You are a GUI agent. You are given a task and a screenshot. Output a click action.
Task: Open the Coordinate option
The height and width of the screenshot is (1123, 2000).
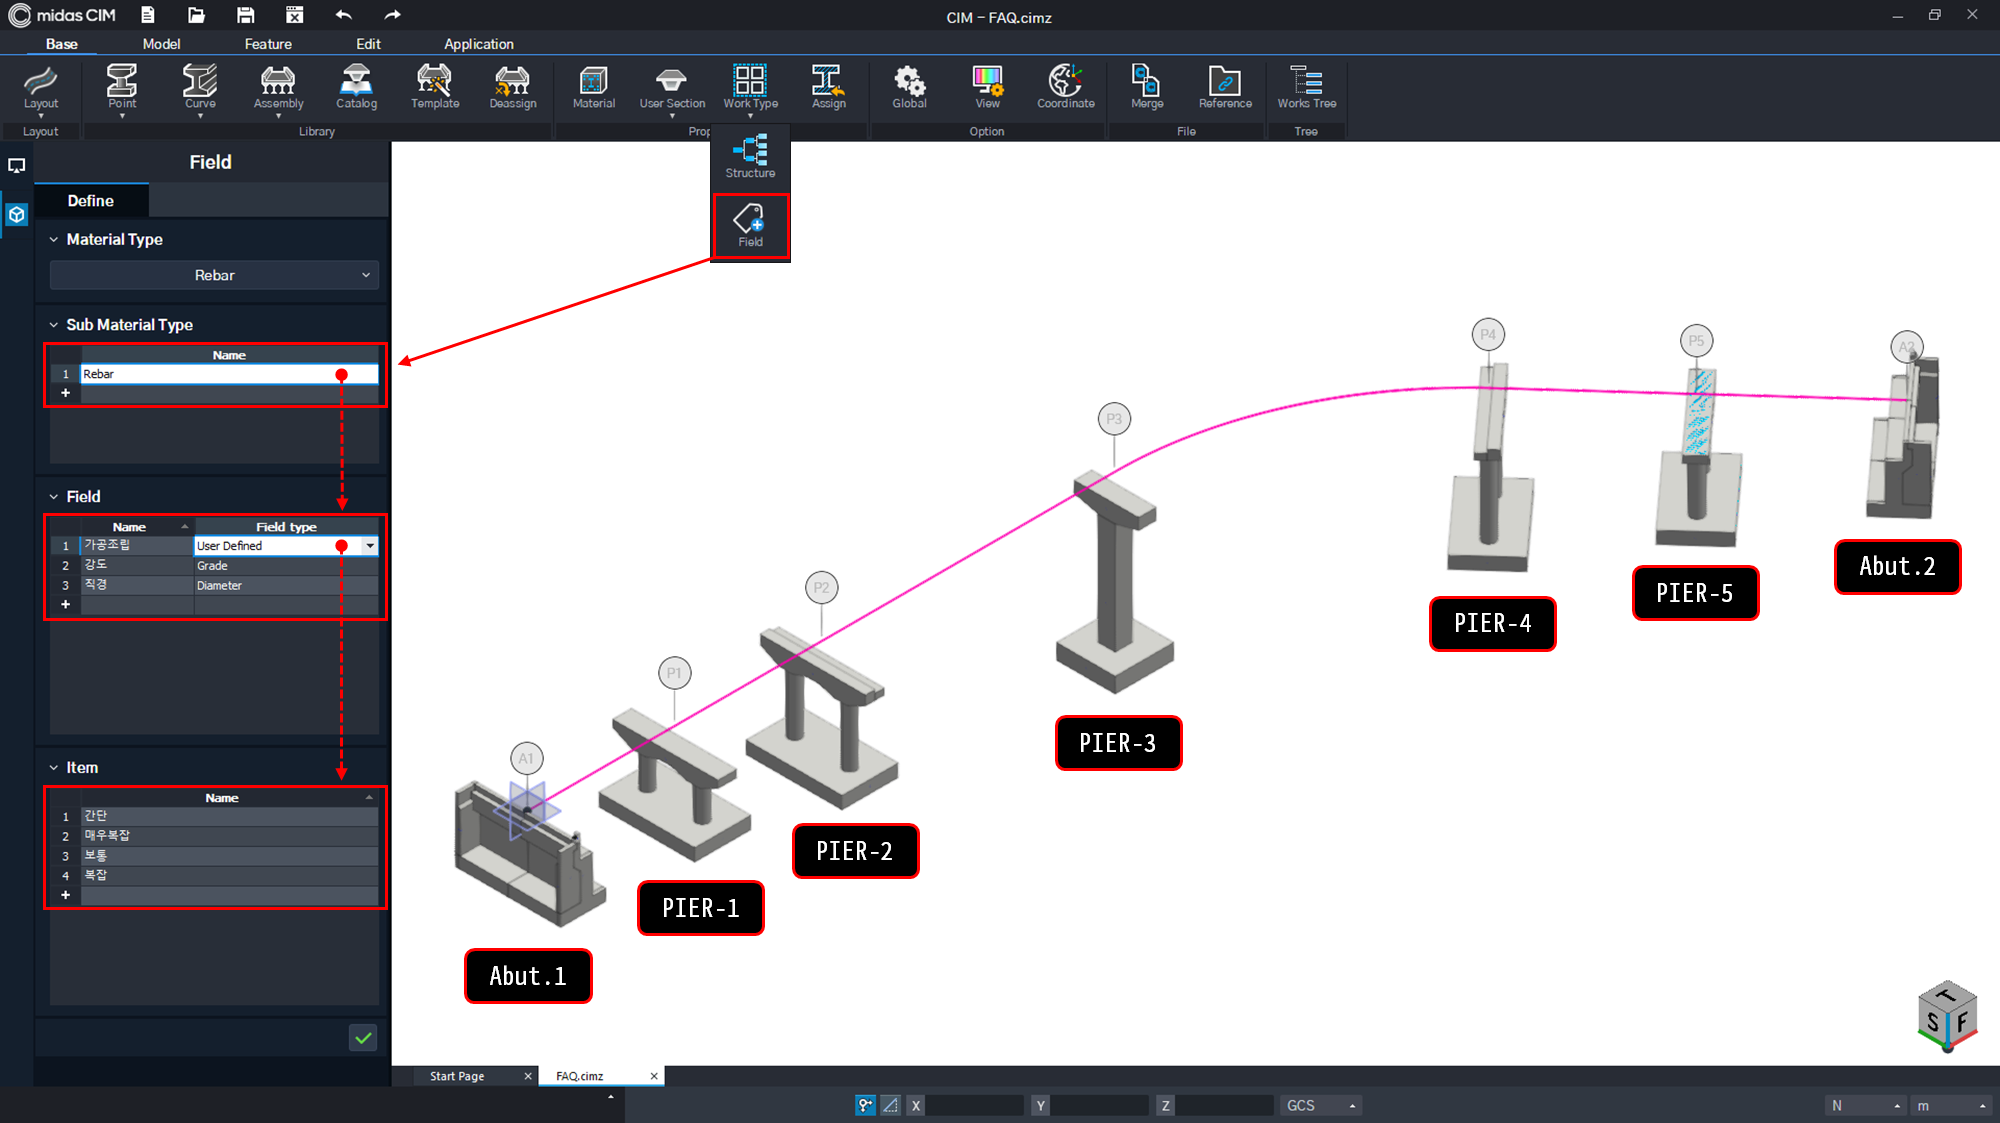tap(1065, 87)
